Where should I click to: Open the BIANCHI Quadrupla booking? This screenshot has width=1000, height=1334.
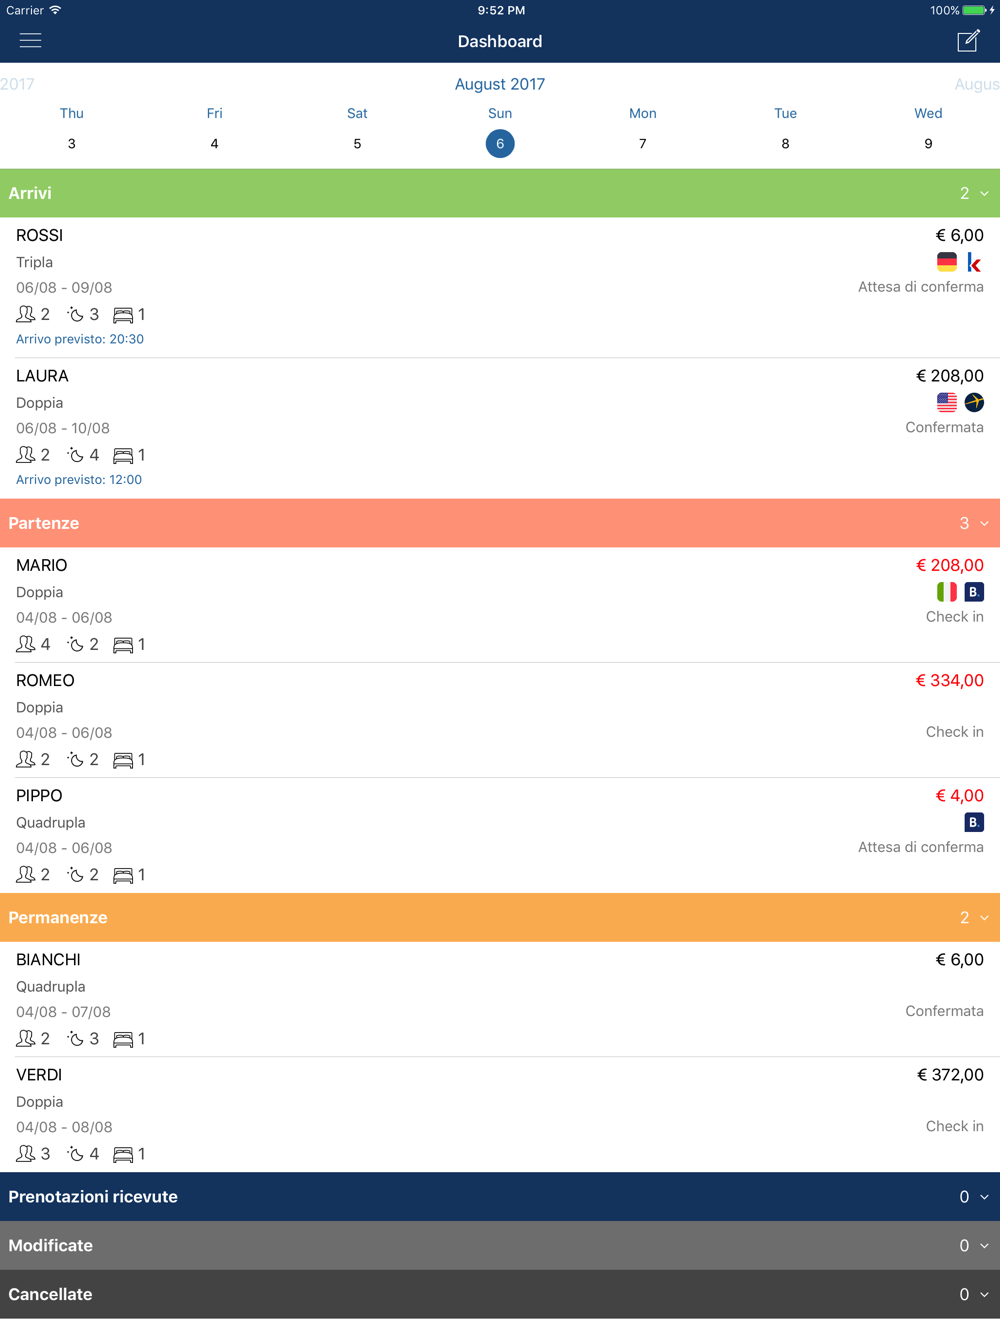click(x=500, y=999)
